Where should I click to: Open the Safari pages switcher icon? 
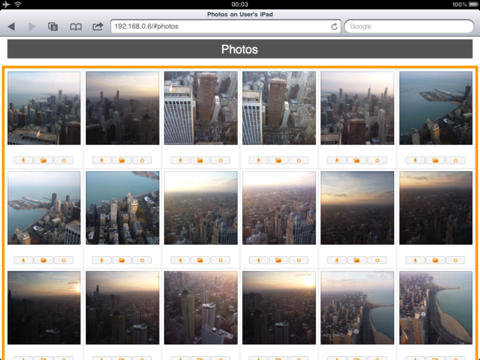53,26
